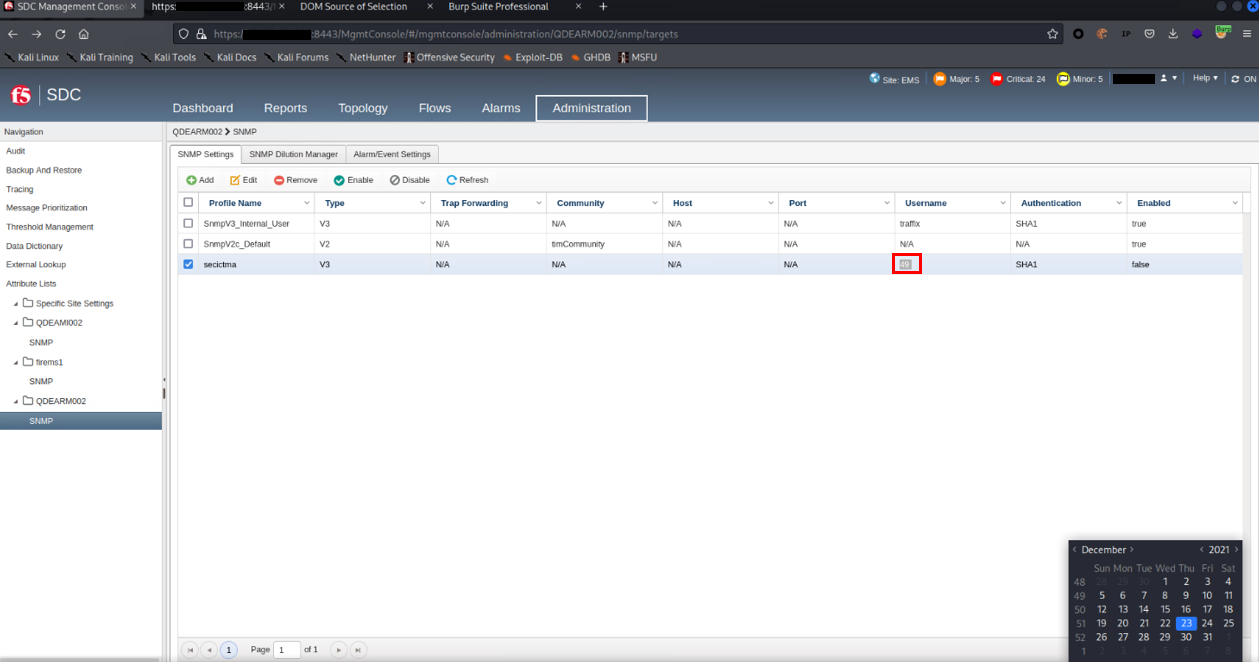Click the Site EMS globe icon
Screen dimensions: 1259x662
pyautogui.click(x=875, y=79)
